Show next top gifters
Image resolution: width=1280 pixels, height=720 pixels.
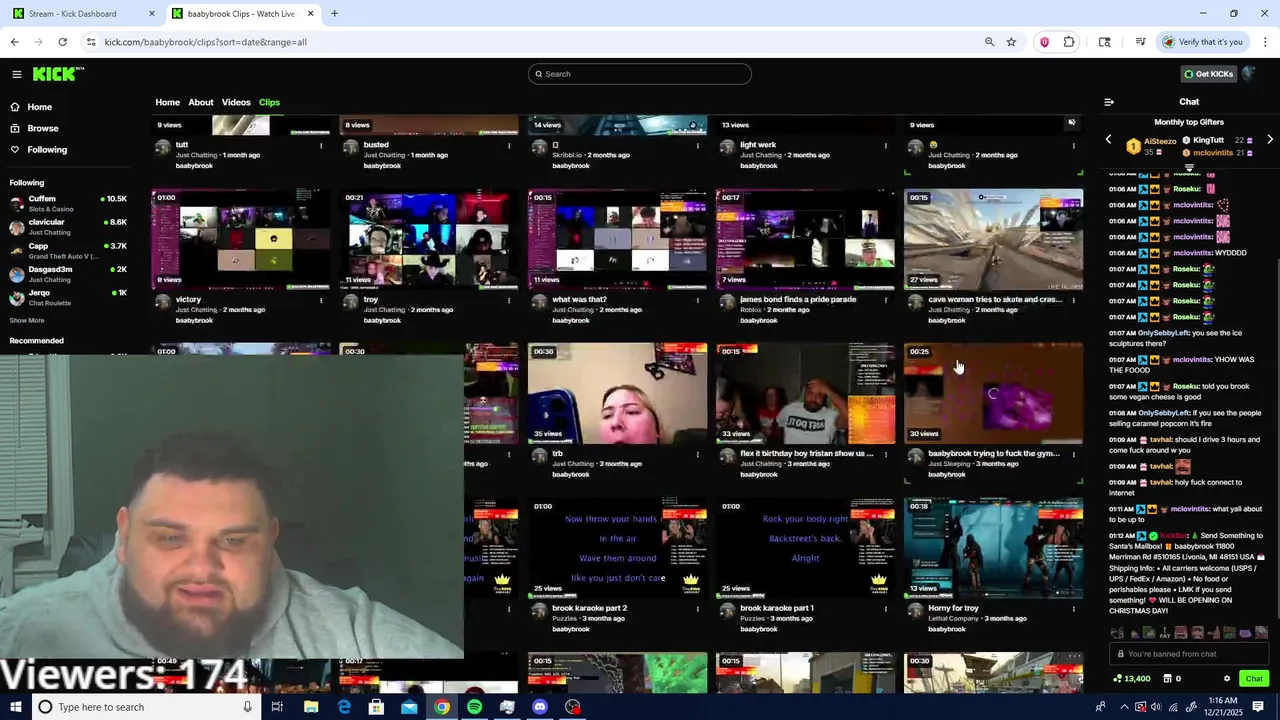[1270, 140]
